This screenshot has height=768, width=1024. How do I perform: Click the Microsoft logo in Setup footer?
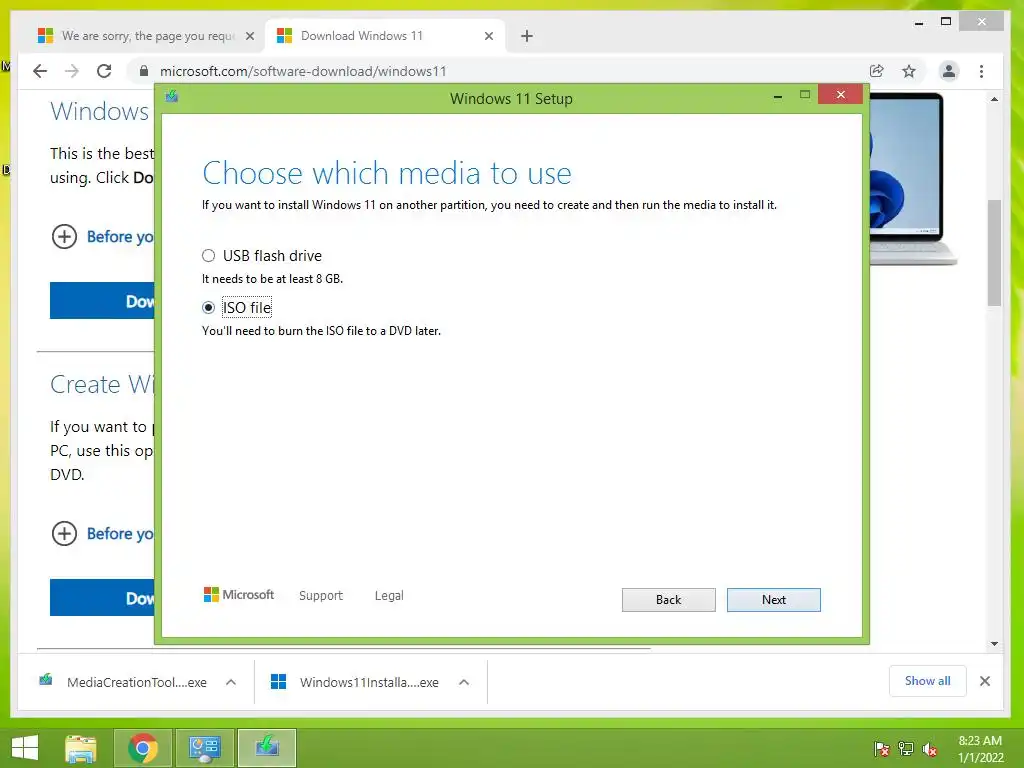pos(239,595)
